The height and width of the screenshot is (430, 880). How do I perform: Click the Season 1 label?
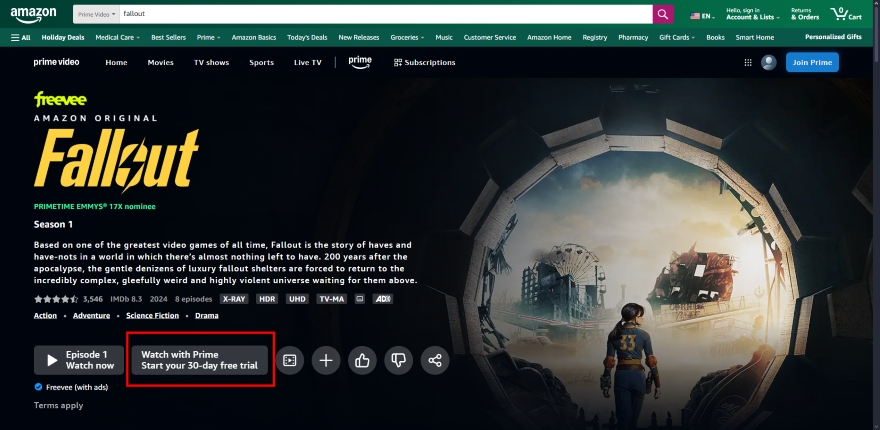click(x=53, y=225)
